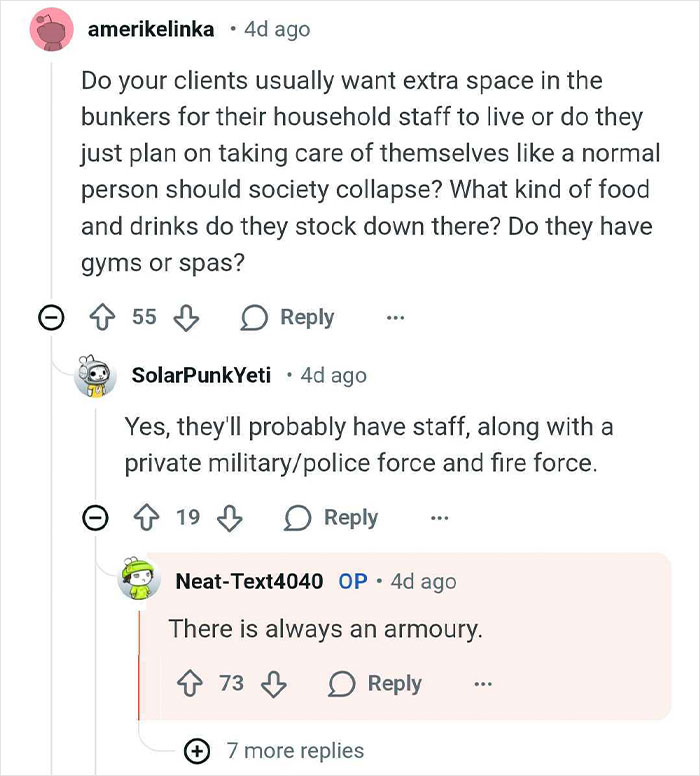Reply to Neat-Text4040's armoury comment
This screenshot has width=700, height=776.
[375, 684]
